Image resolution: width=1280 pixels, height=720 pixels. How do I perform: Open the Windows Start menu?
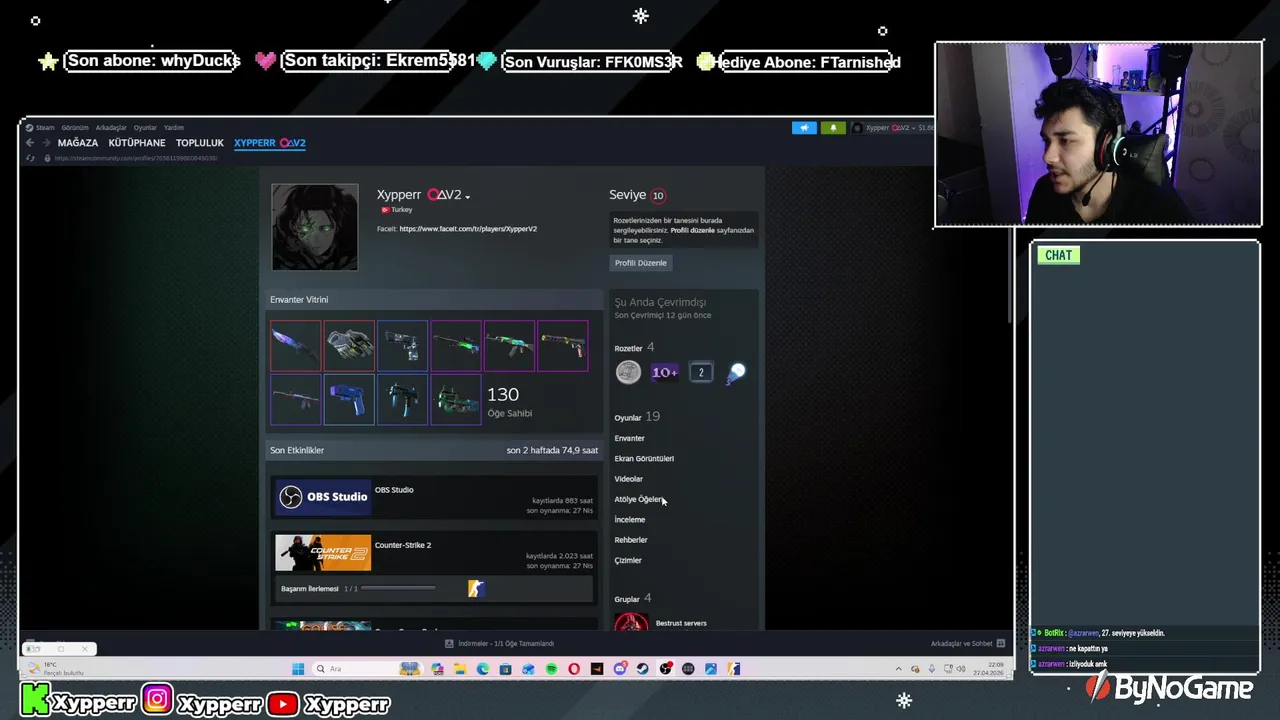point(298,669)
